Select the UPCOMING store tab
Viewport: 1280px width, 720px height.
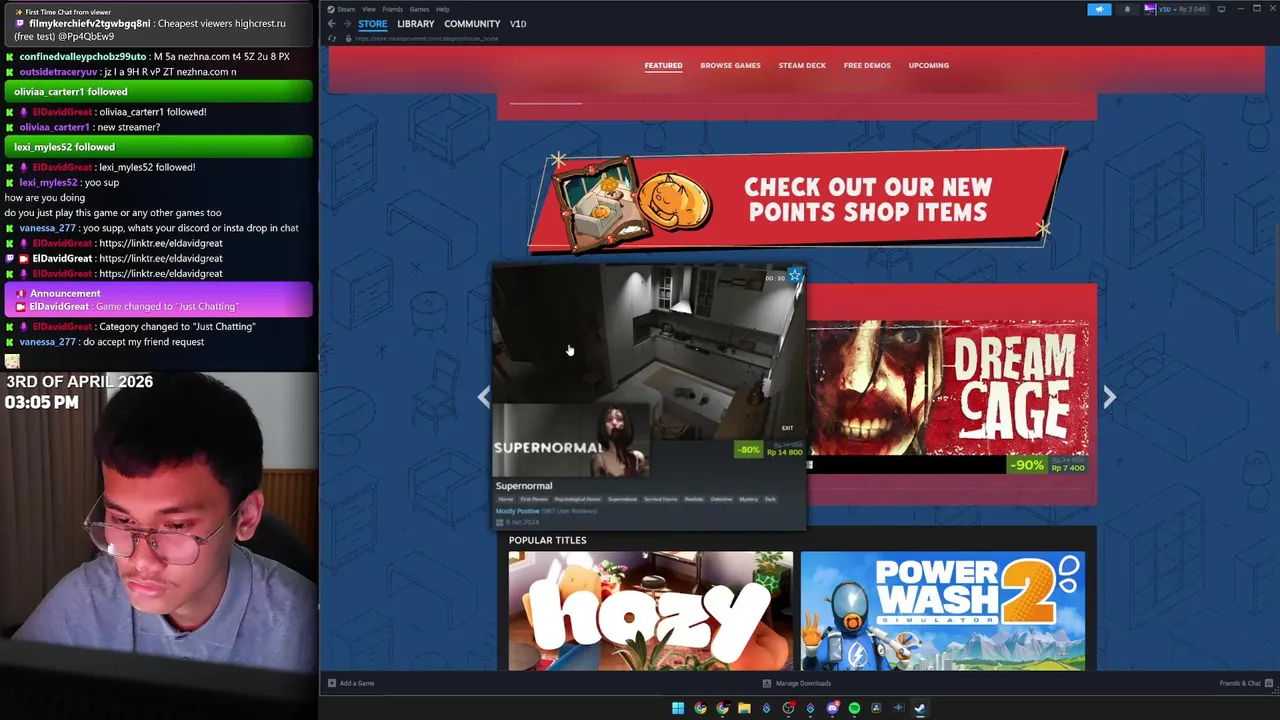(x=929, y=65)
